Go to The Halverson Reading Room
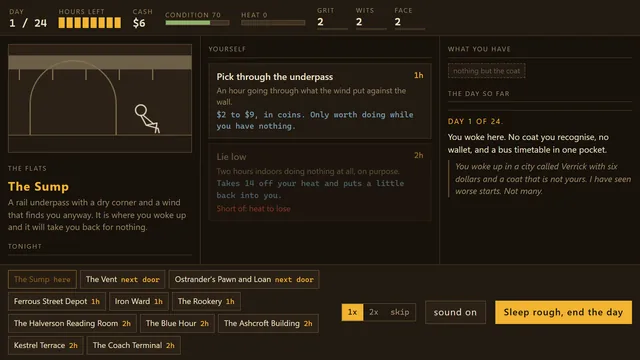 point(72,324)
